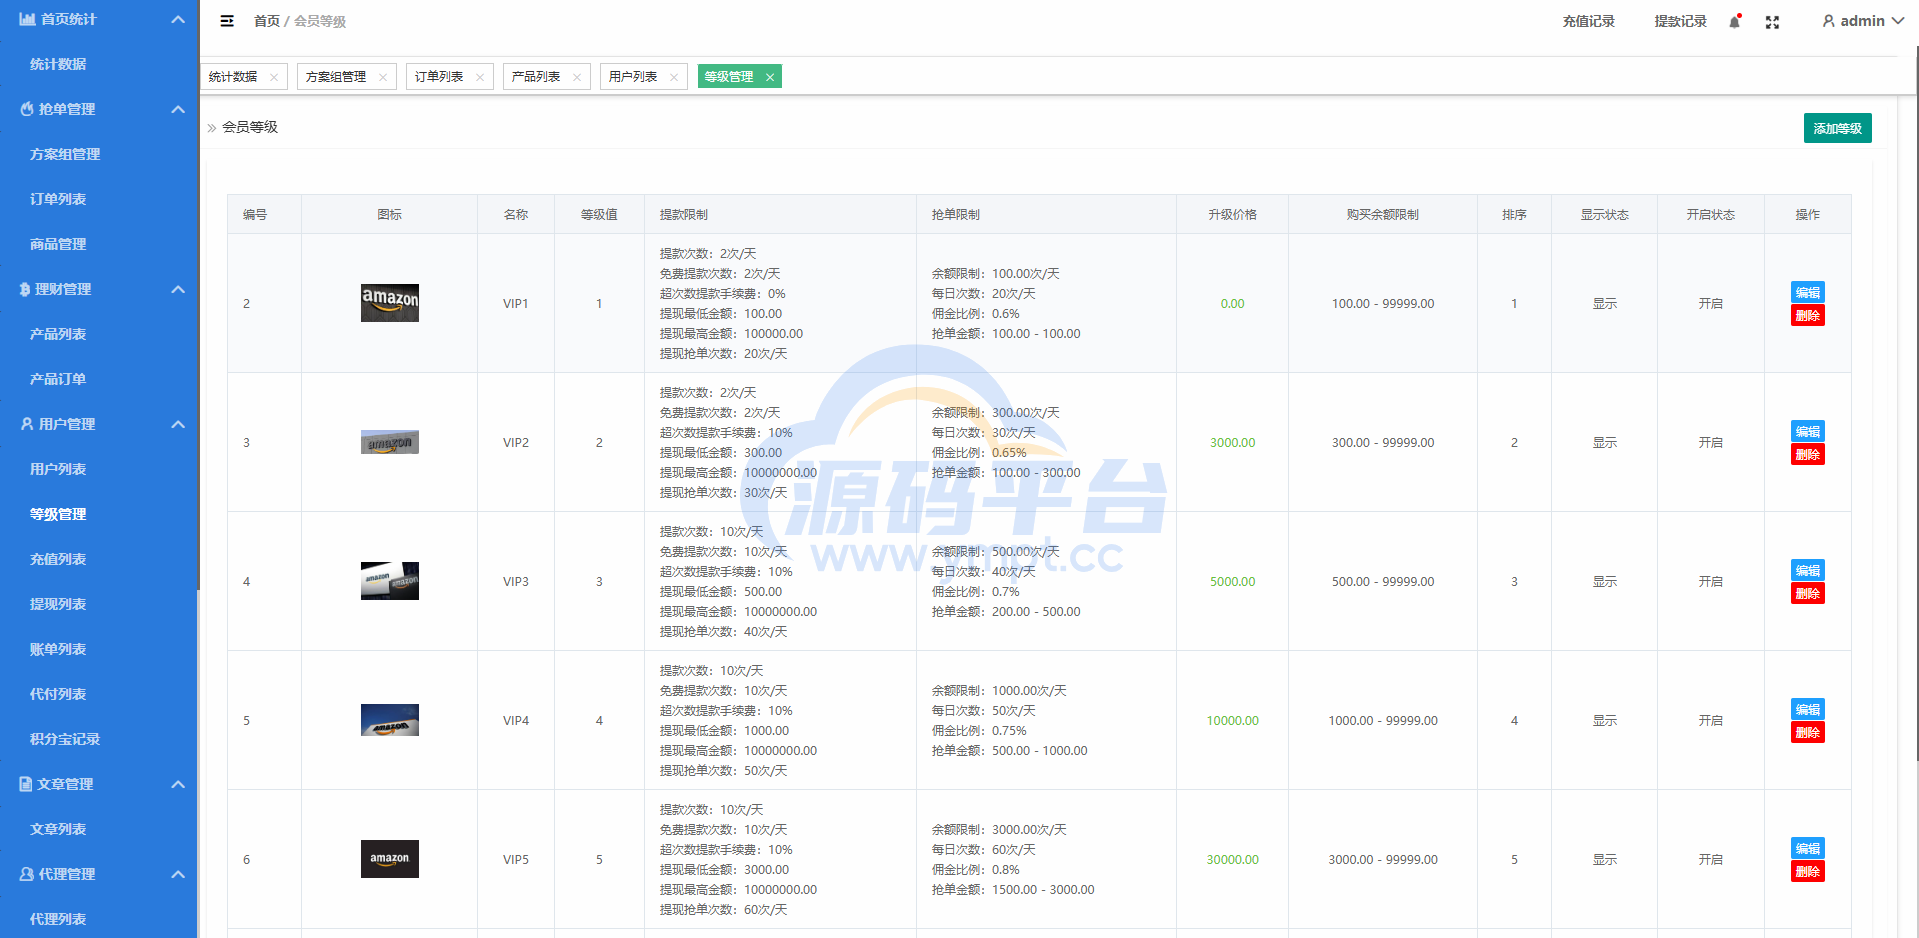Open the notification bell icon
This screenshot has height=938, width=1919.
coord(1735,21)
